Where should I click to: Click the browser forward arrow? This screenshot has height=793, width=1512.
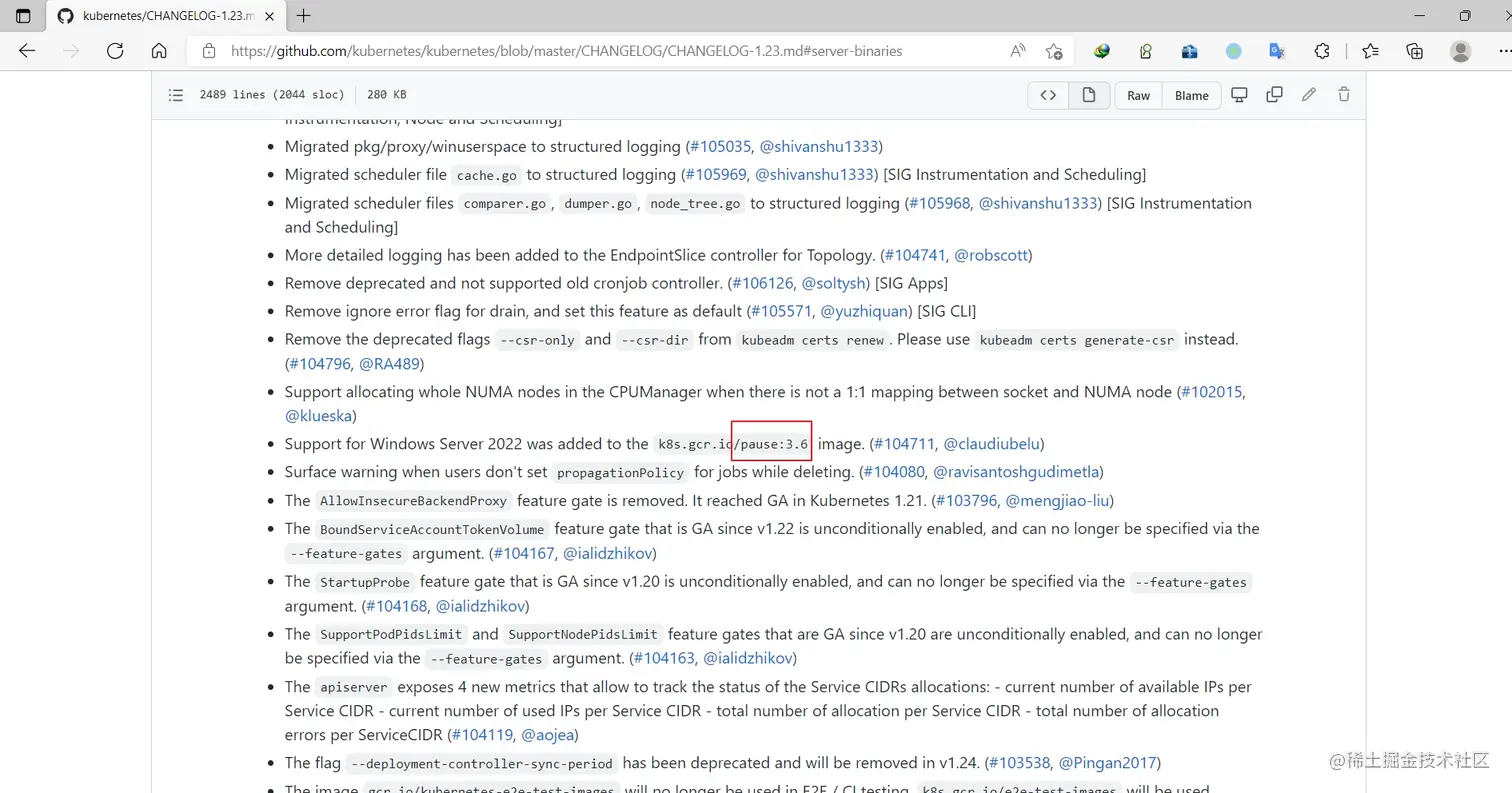point(71,51)
